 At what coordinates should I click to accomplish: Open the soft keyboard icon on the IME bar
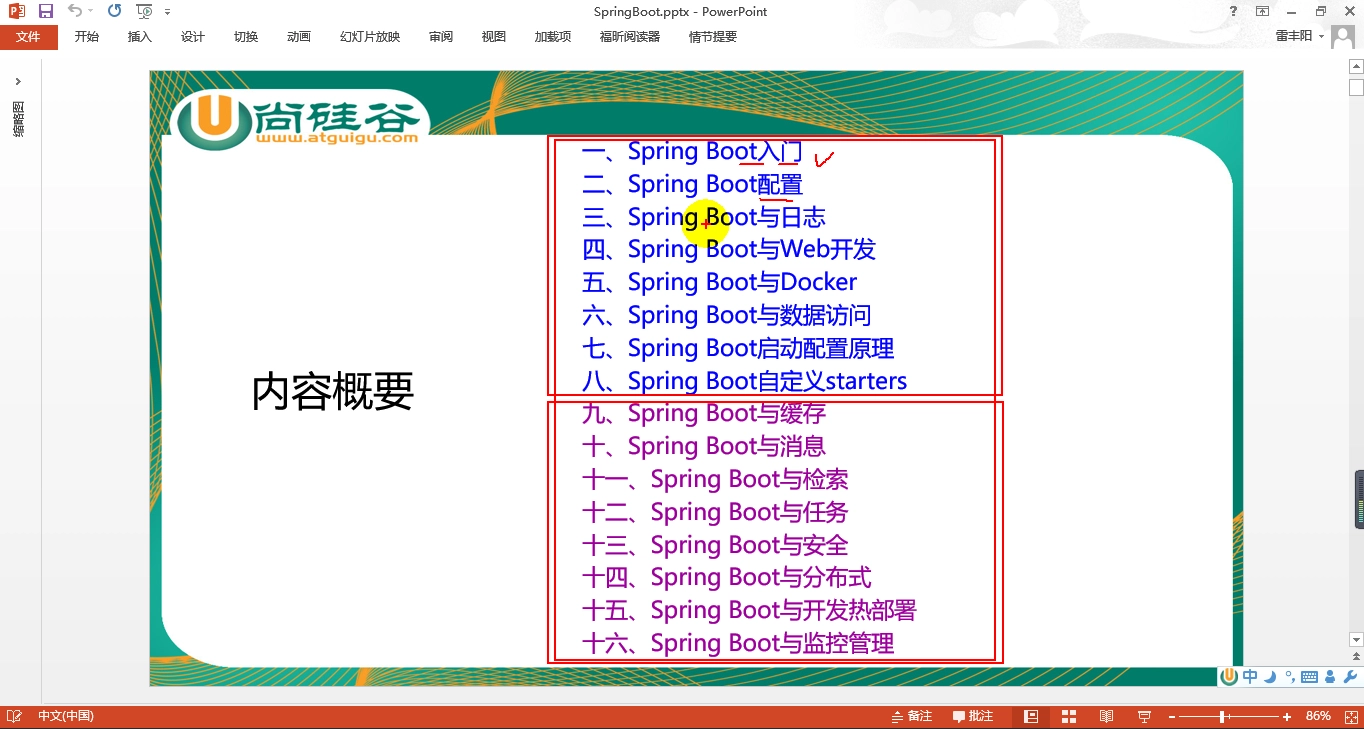click(x=1310, y=676)
